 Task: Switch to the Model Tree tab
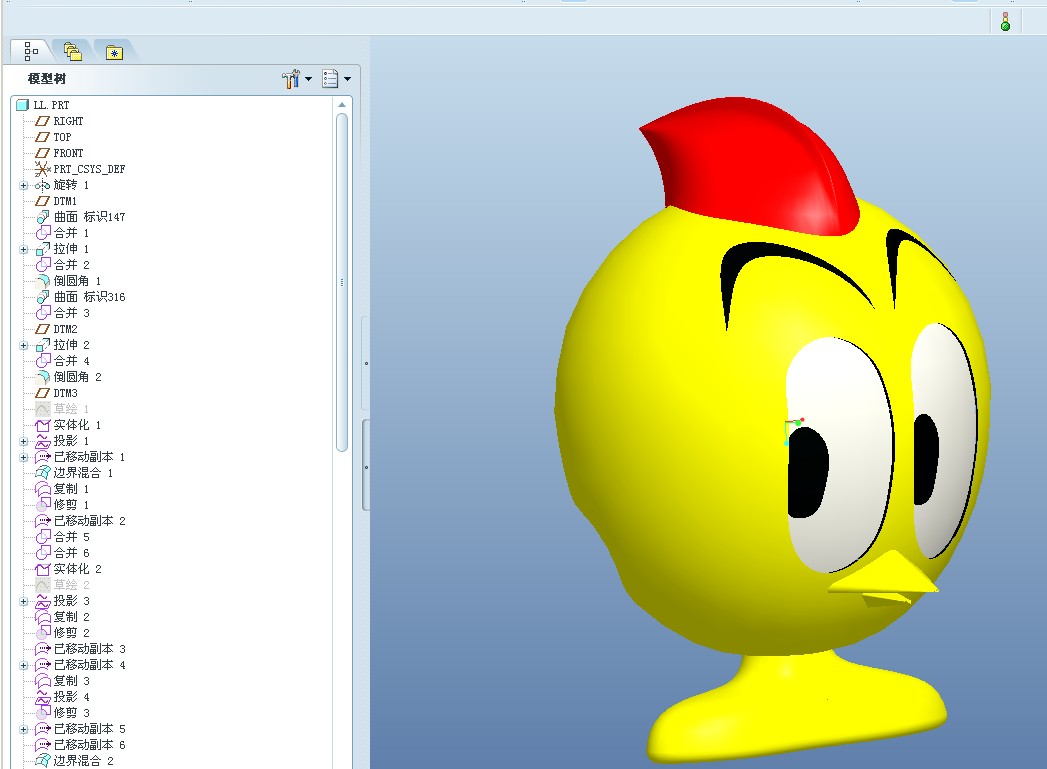point(31,51)
